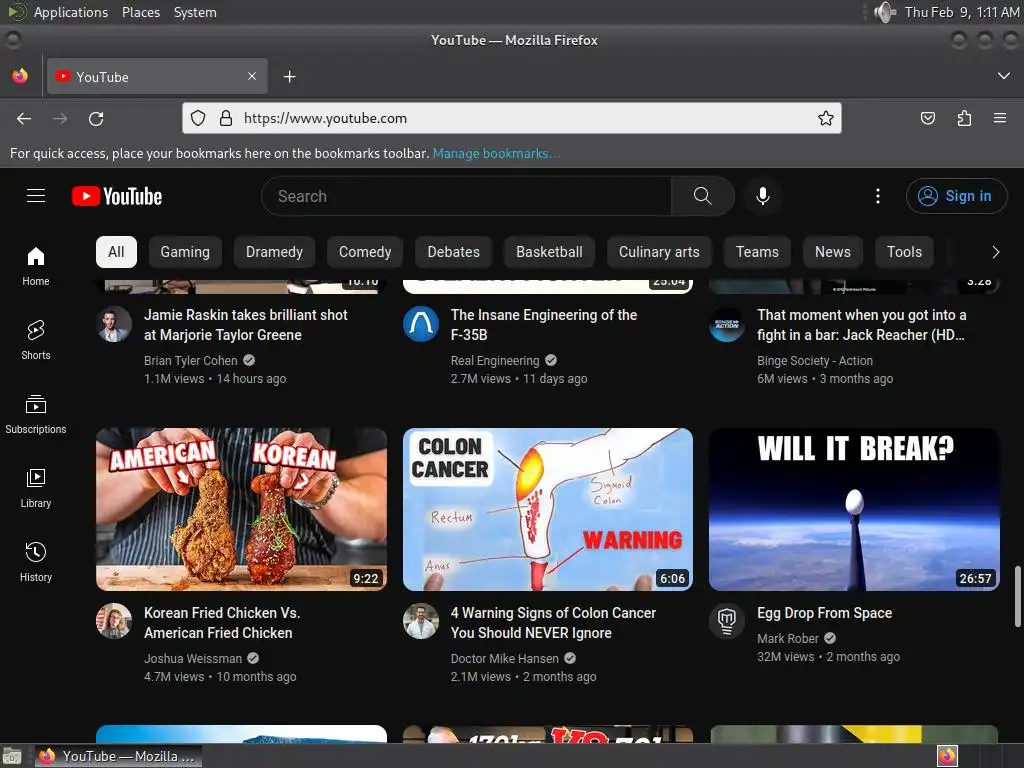Open Jamie Raskin takes brilliant shot video title
The height and width of the screenshot is (768, 1024).
coord(246,325)
